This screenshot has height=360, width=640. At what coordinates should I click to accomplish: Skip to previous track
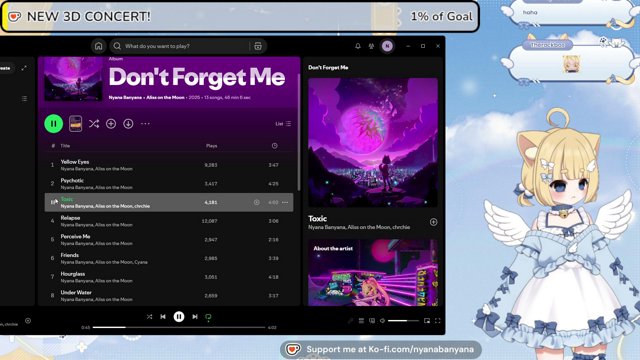[x=163, y=317]
